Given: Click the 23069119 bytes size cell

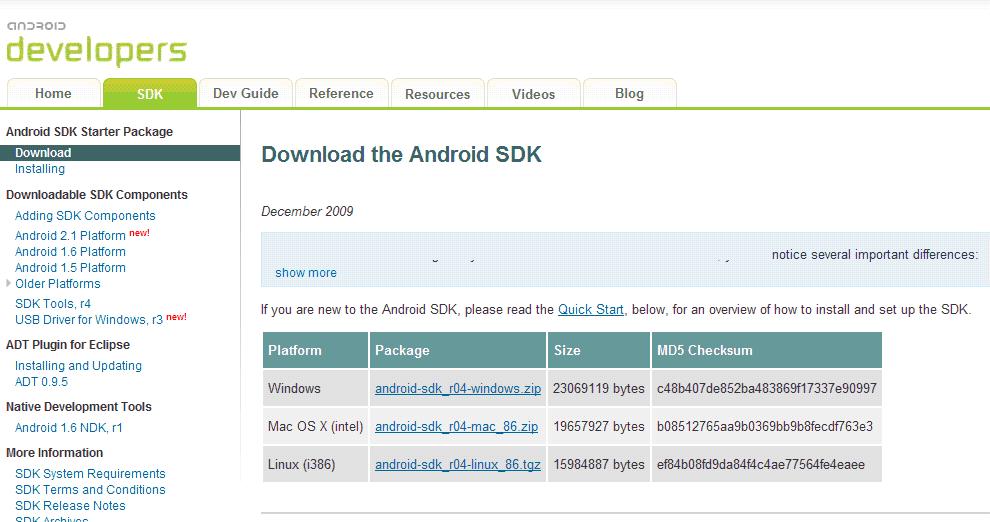Looking at the screenshot, I should [x=599, y=388].
